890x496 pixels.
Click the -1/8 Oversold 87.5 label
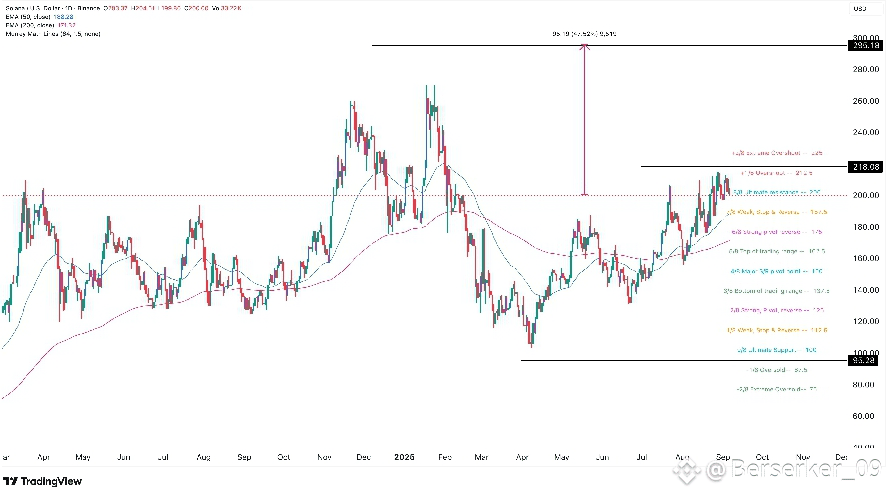pos(777,370)
